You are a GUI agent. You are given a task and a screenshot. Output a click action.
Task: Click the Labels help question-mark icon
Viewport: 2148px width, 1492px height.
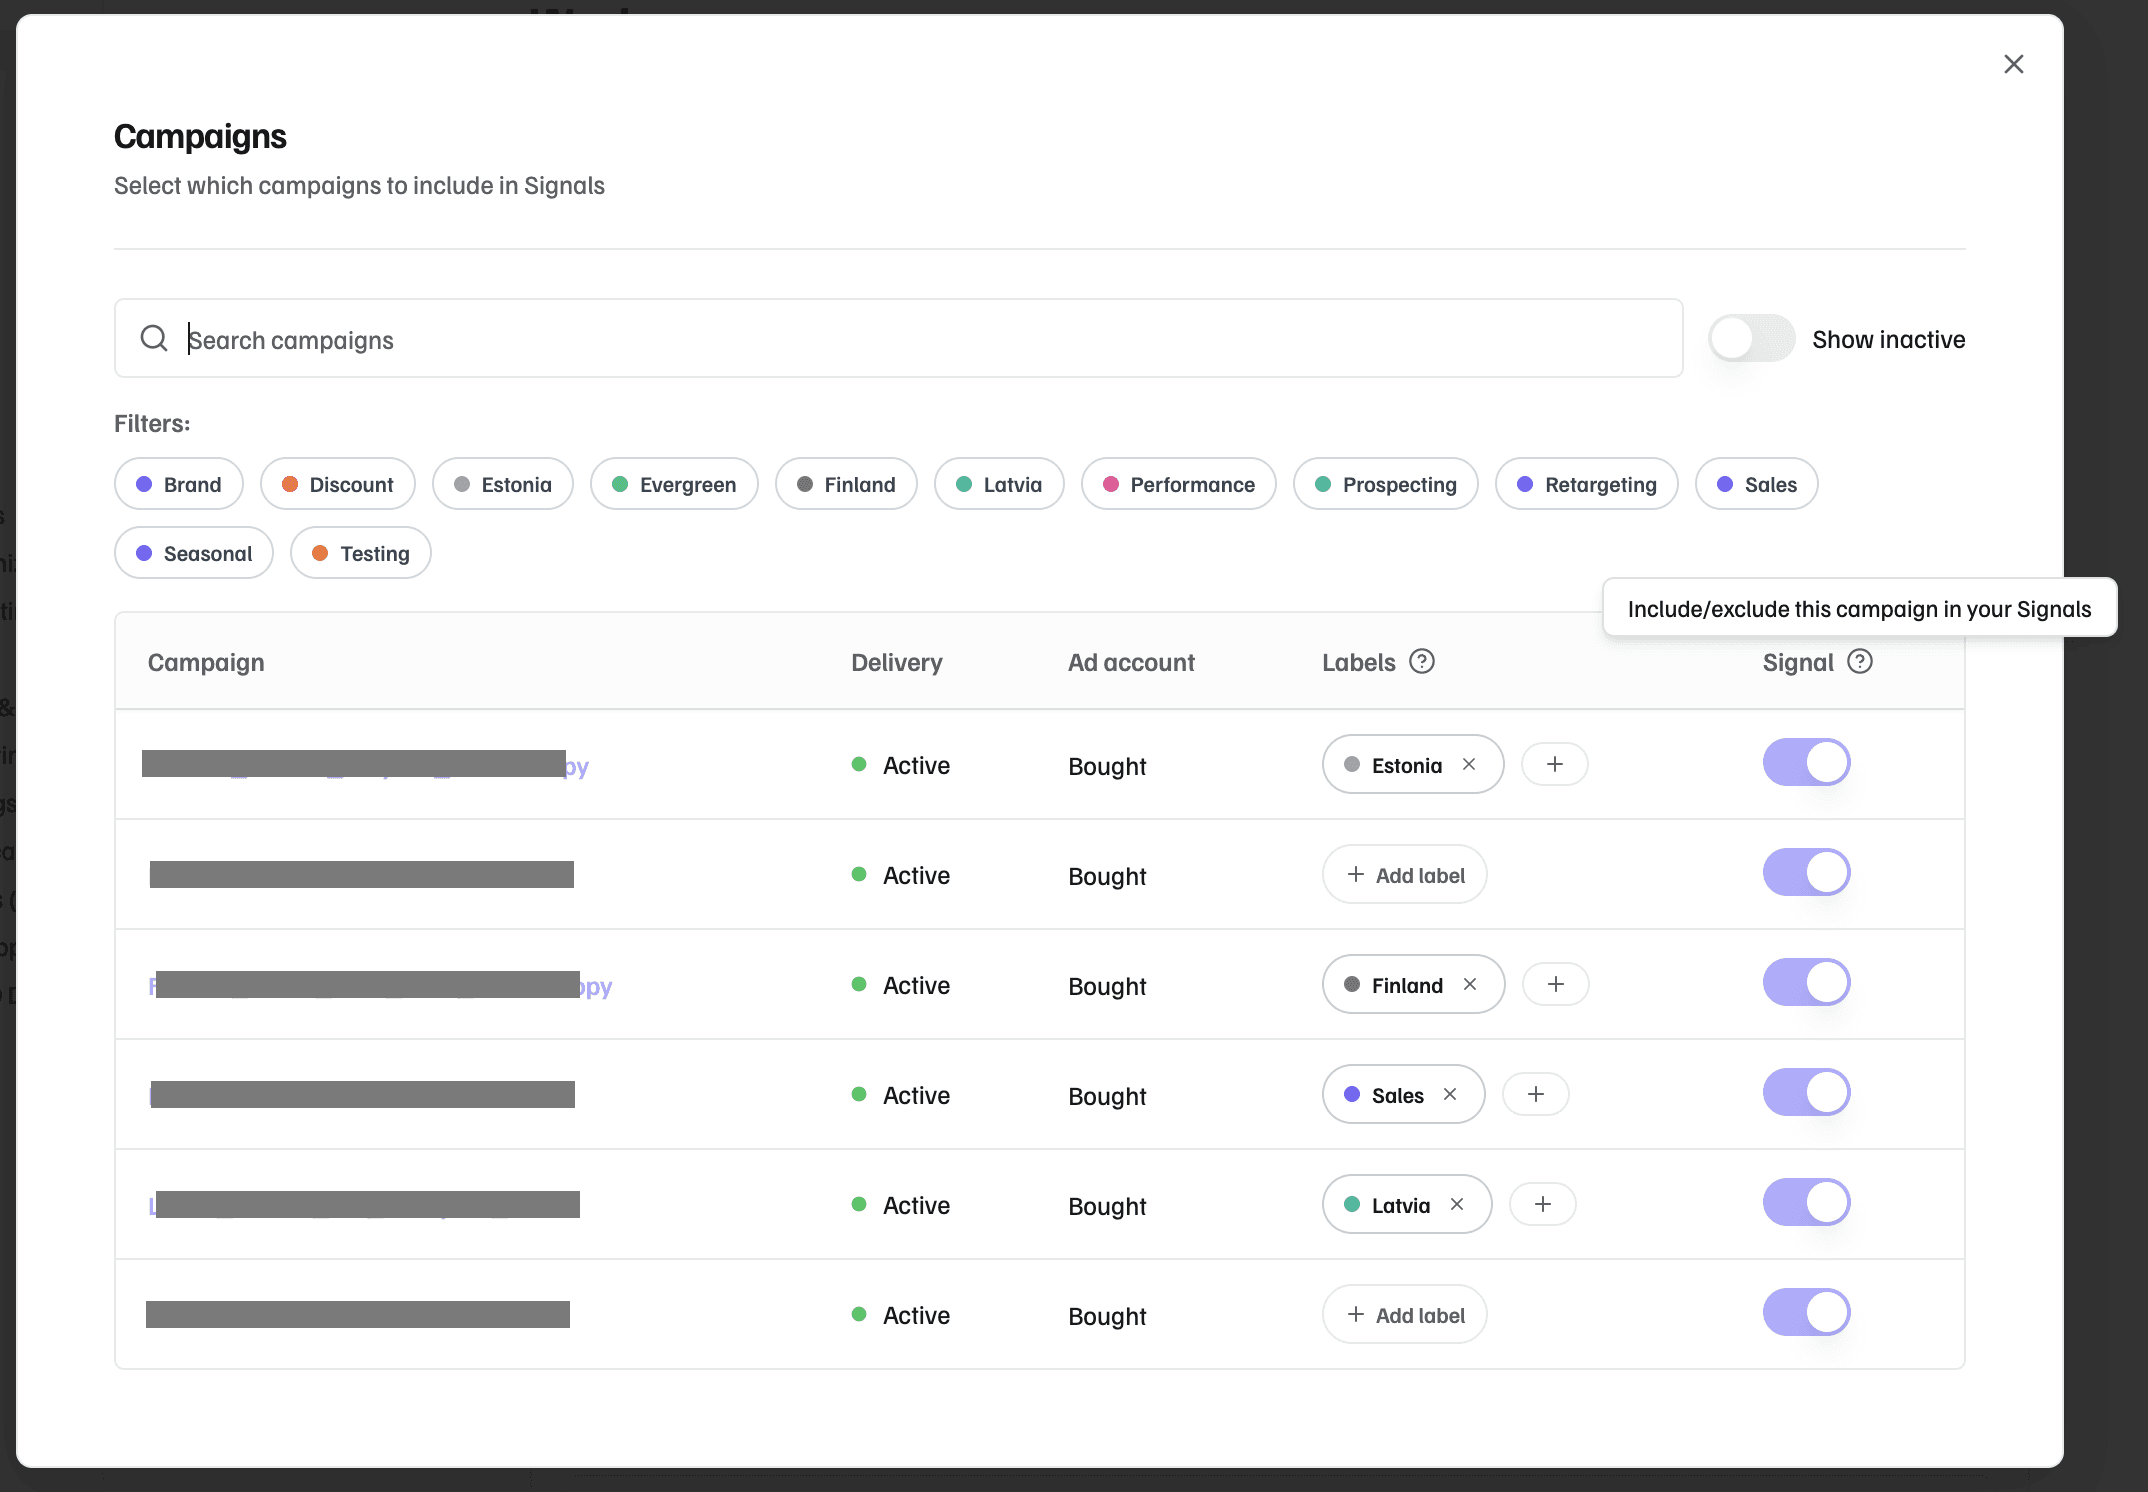(1422, 662)
